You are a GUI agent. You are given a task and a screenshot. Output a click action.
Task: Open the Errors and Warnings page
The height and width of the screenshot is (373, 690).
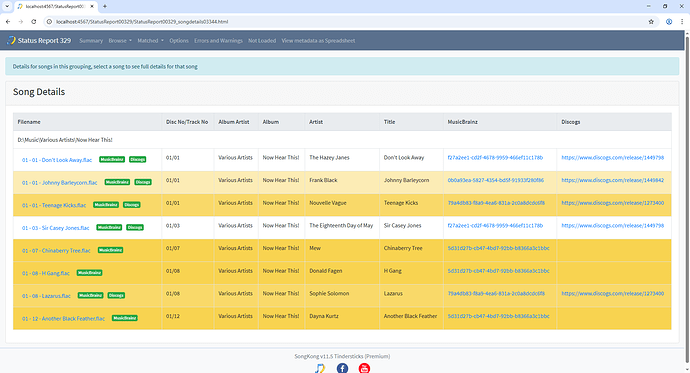(218, 40)
